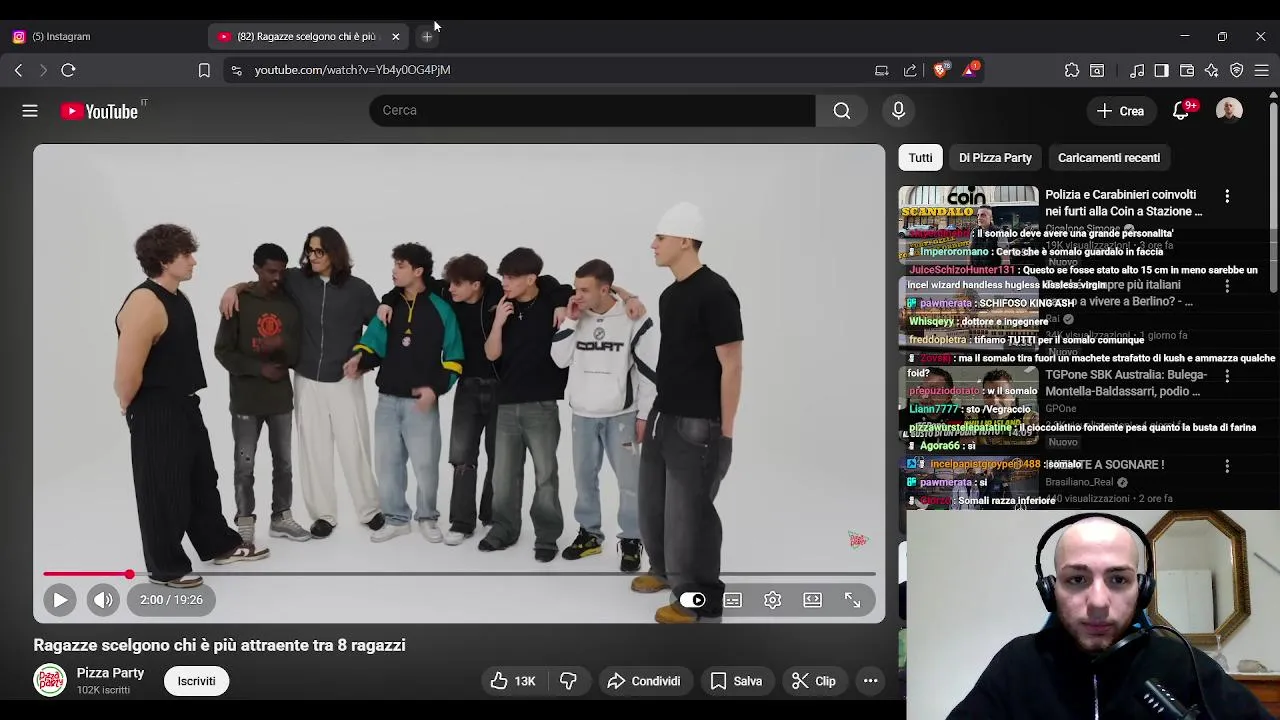This screenshot has height=720, width=1280.
Task: Open a new browser tab
Action: pos(427,36)
